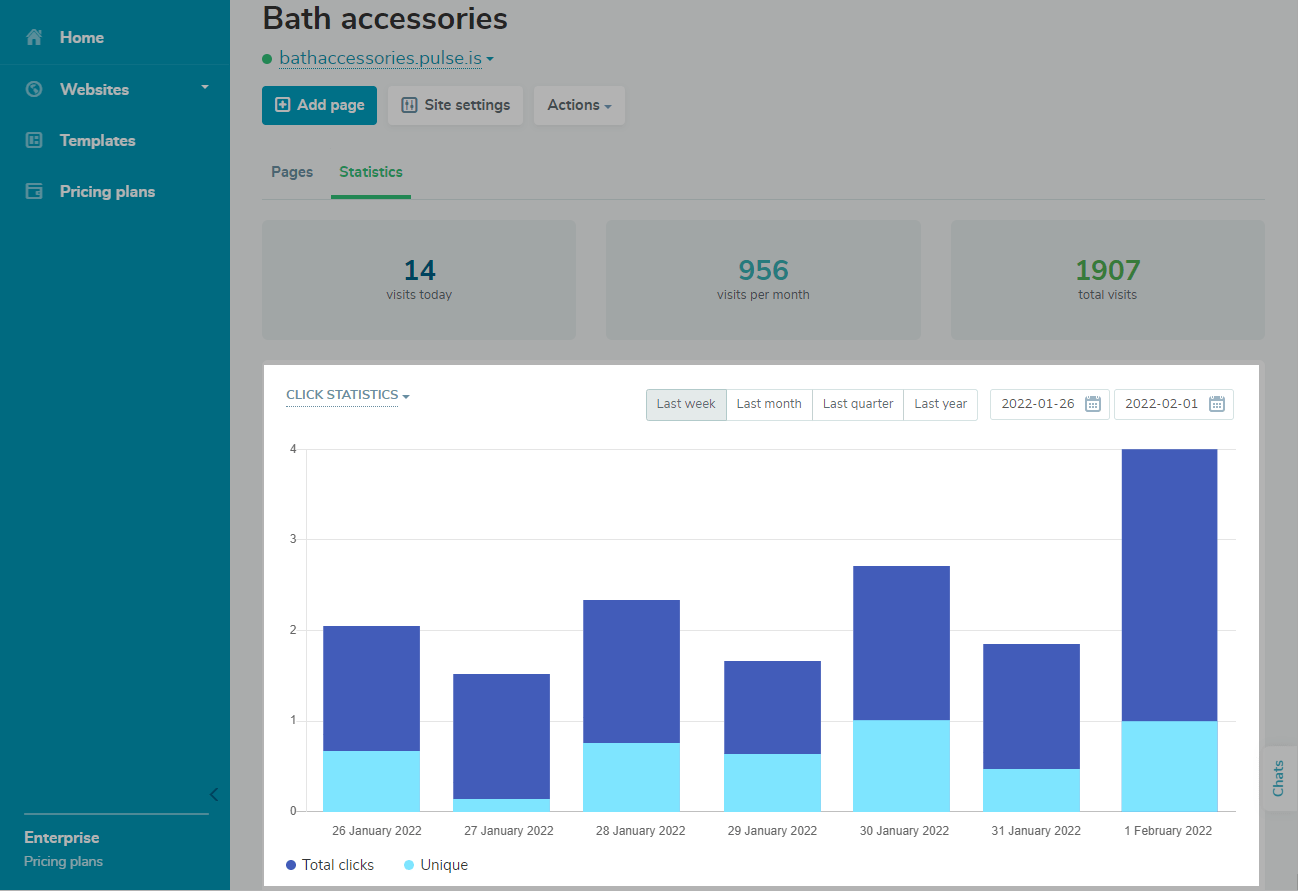
Task: Click the Websites globe icon
Action: [34, 89]
